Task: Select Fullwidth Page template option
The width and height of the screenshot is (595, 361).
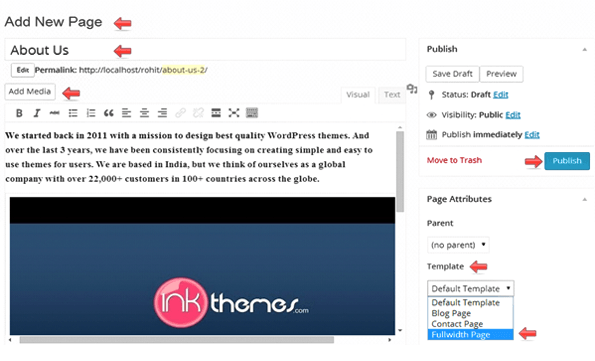Action: pyautogui.click(x=471, y=335)
